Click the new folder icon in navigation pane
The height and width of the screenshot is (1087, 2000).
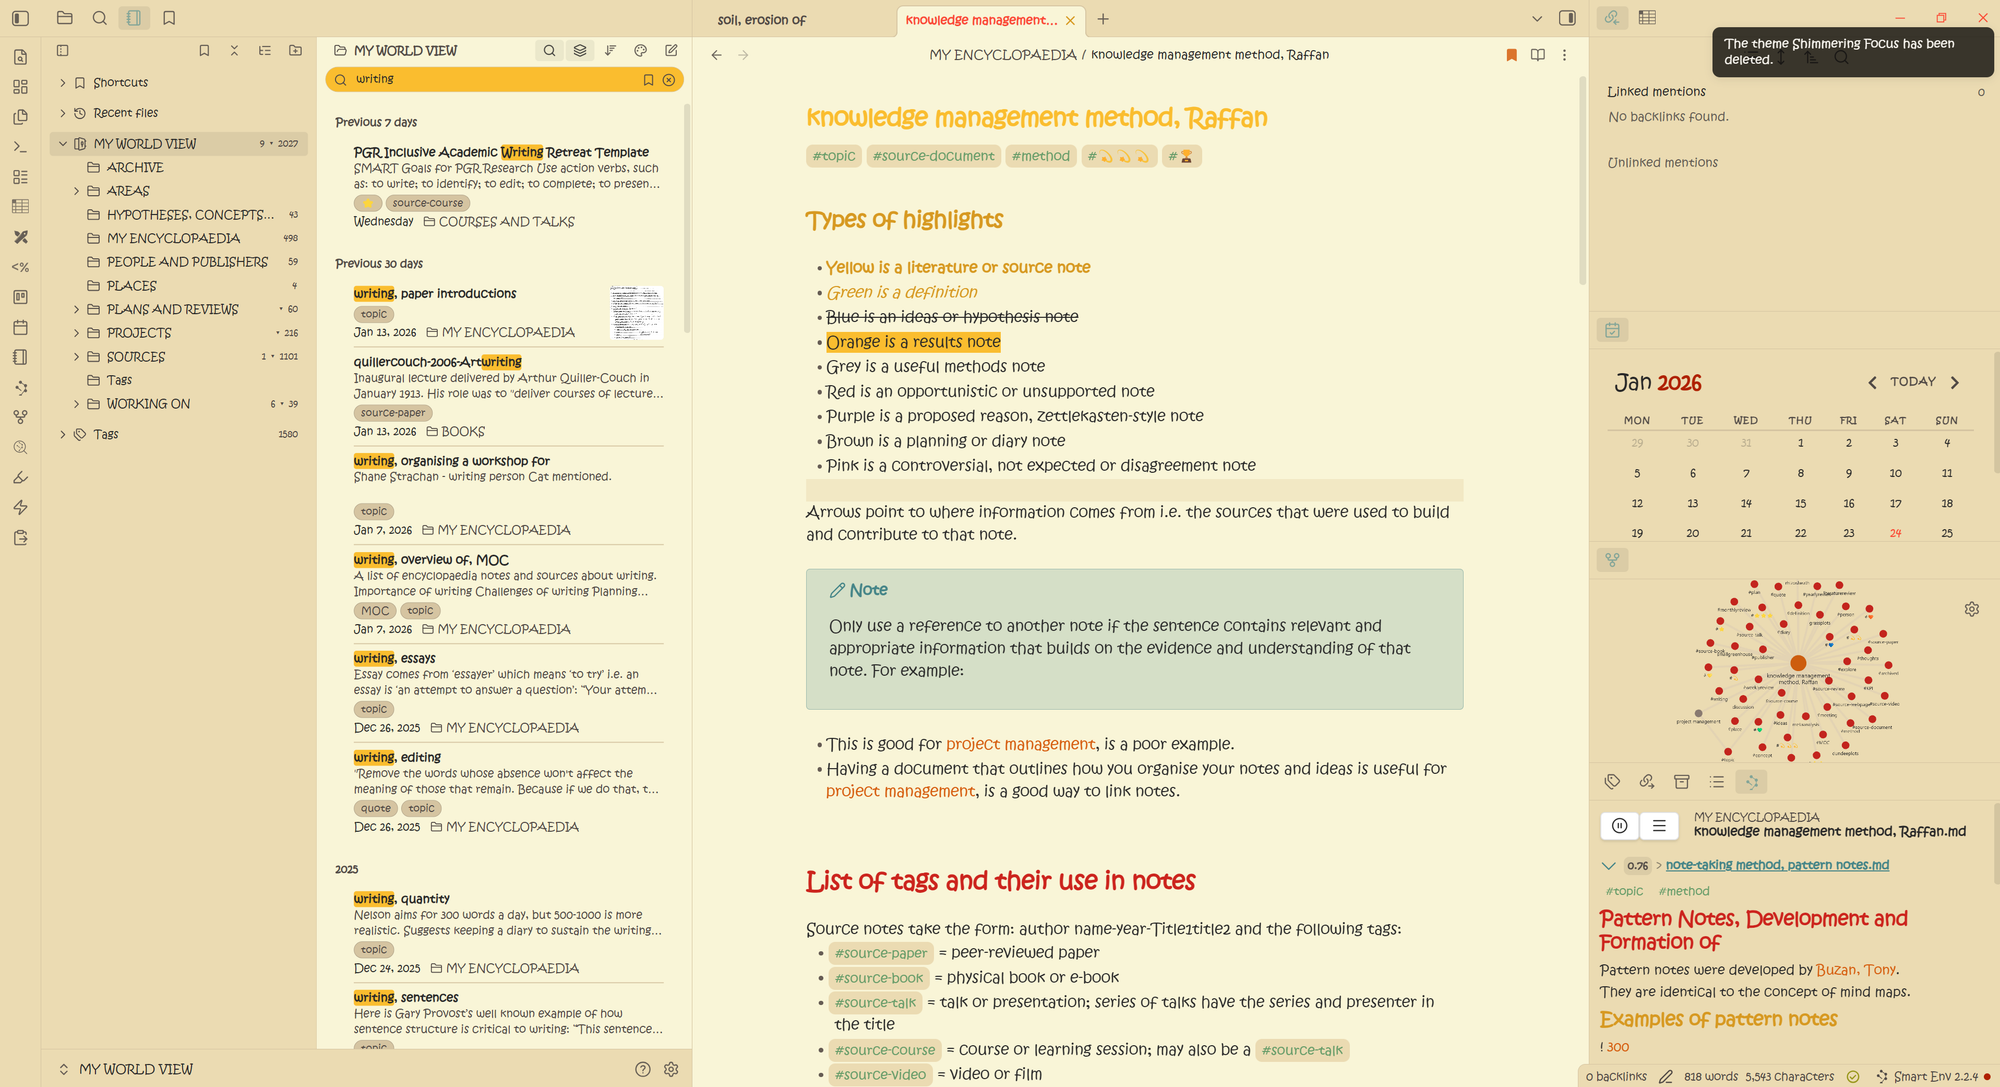295,50
